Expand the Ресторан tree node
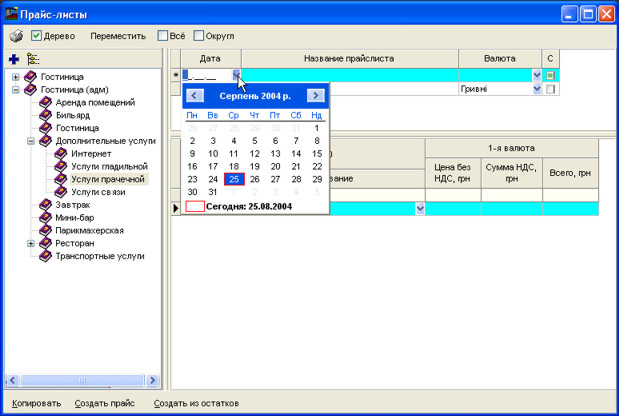Image resolution: width=619 pixels, height=416 pixels. [x=31, y=243]
